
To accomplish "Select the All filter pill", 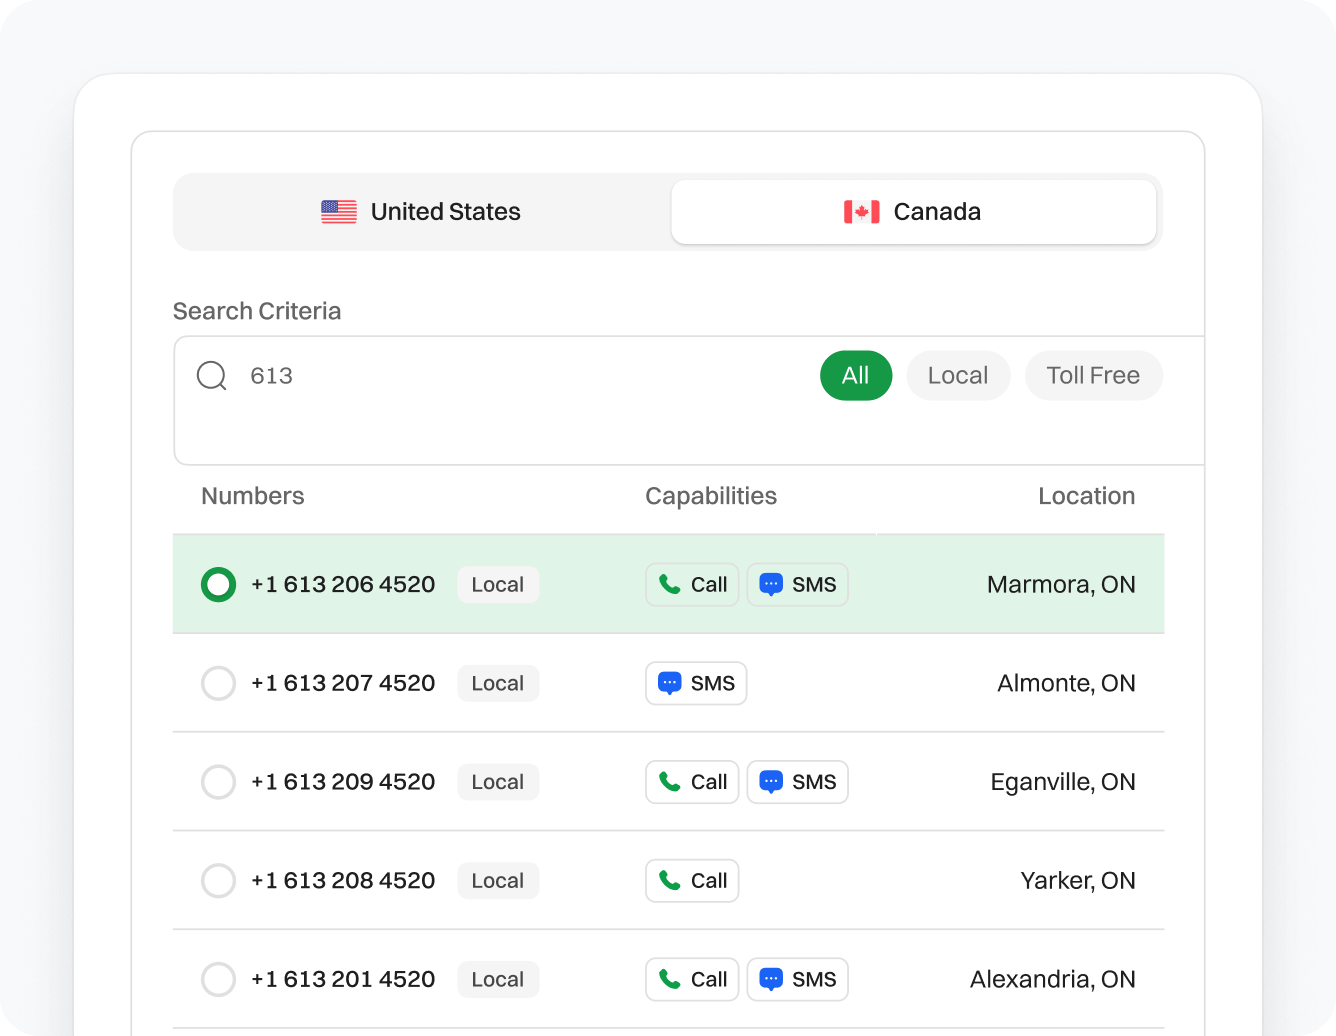I will 855,376.
